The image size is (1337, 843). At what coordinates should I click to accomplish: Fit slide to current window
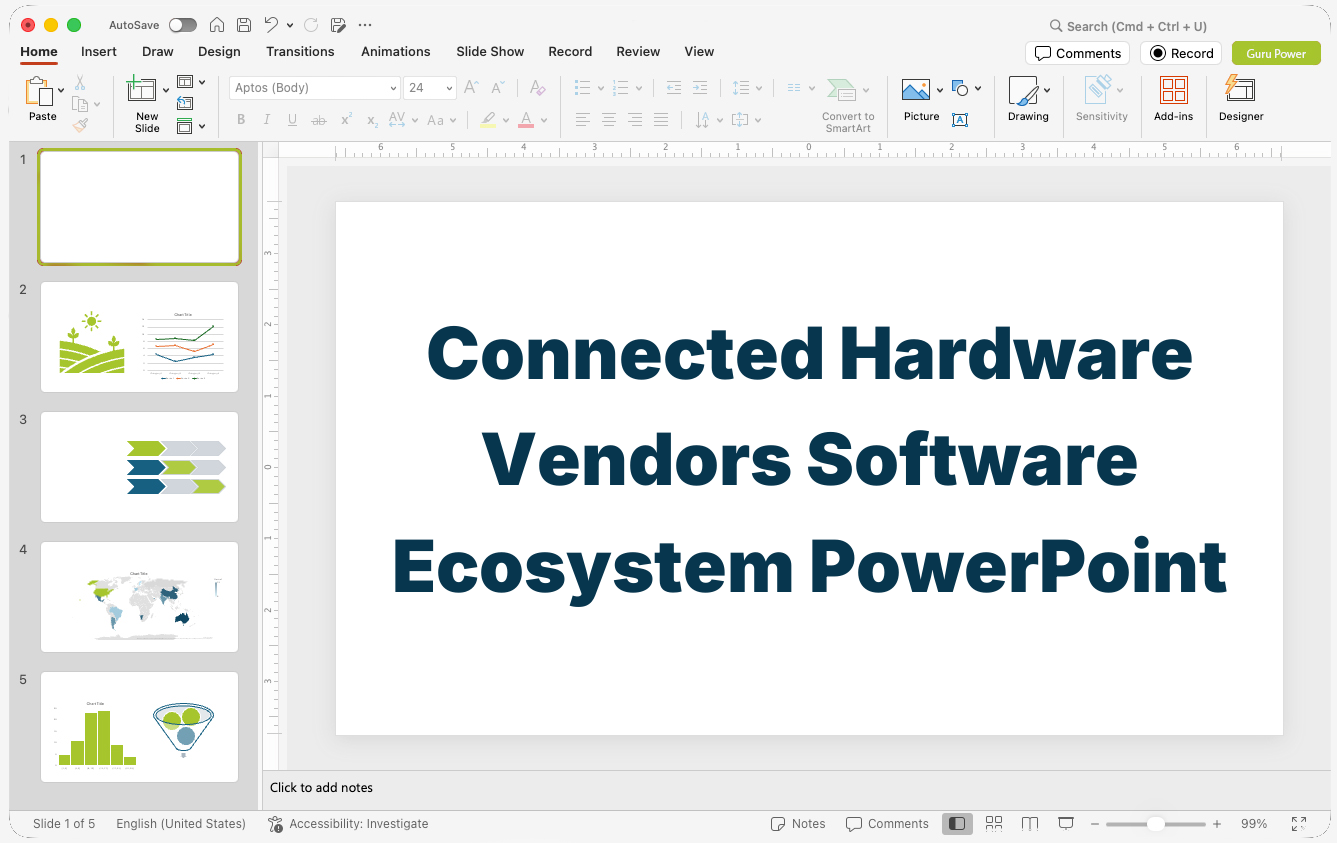[x=1299, y=824]
